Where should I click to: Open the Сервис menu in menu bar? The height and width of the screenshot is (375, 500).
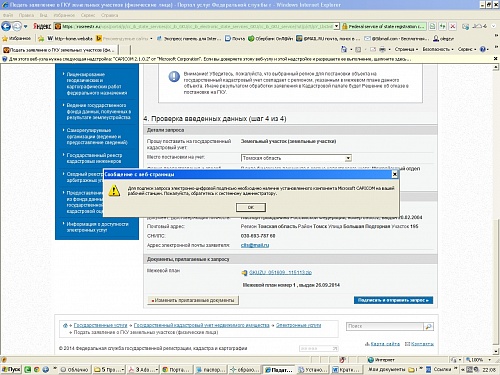coord(88,15)
